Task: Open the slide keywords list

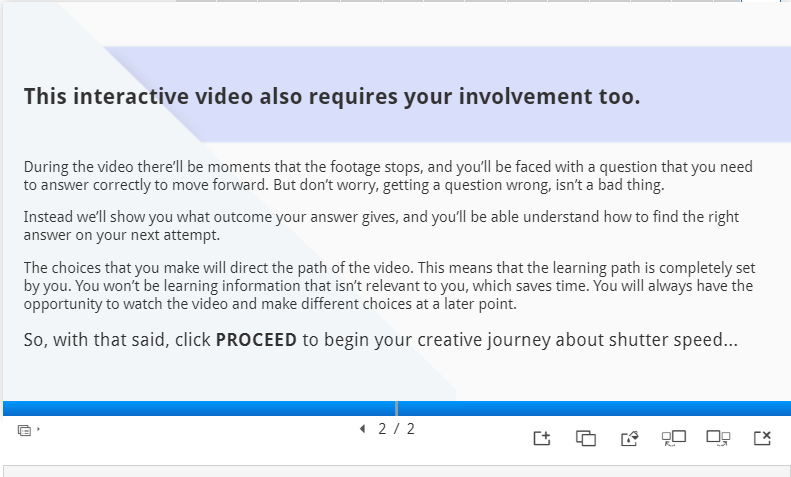Action: (x=24, y=430)
